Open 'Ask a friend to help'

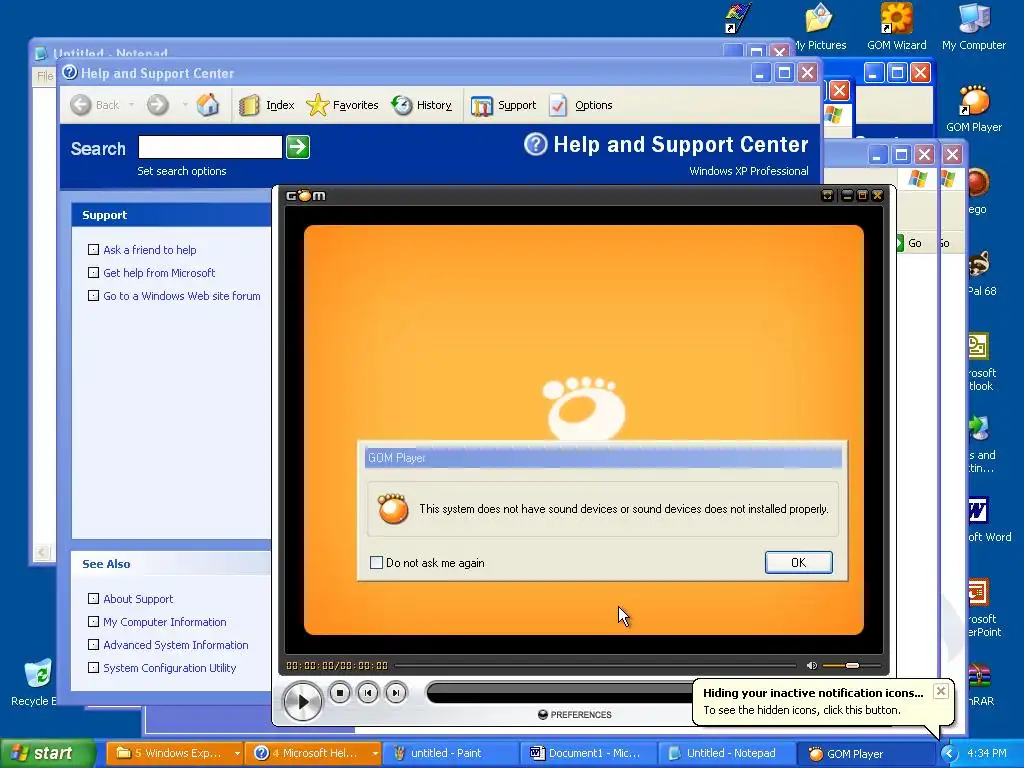[x=150, y=249]
